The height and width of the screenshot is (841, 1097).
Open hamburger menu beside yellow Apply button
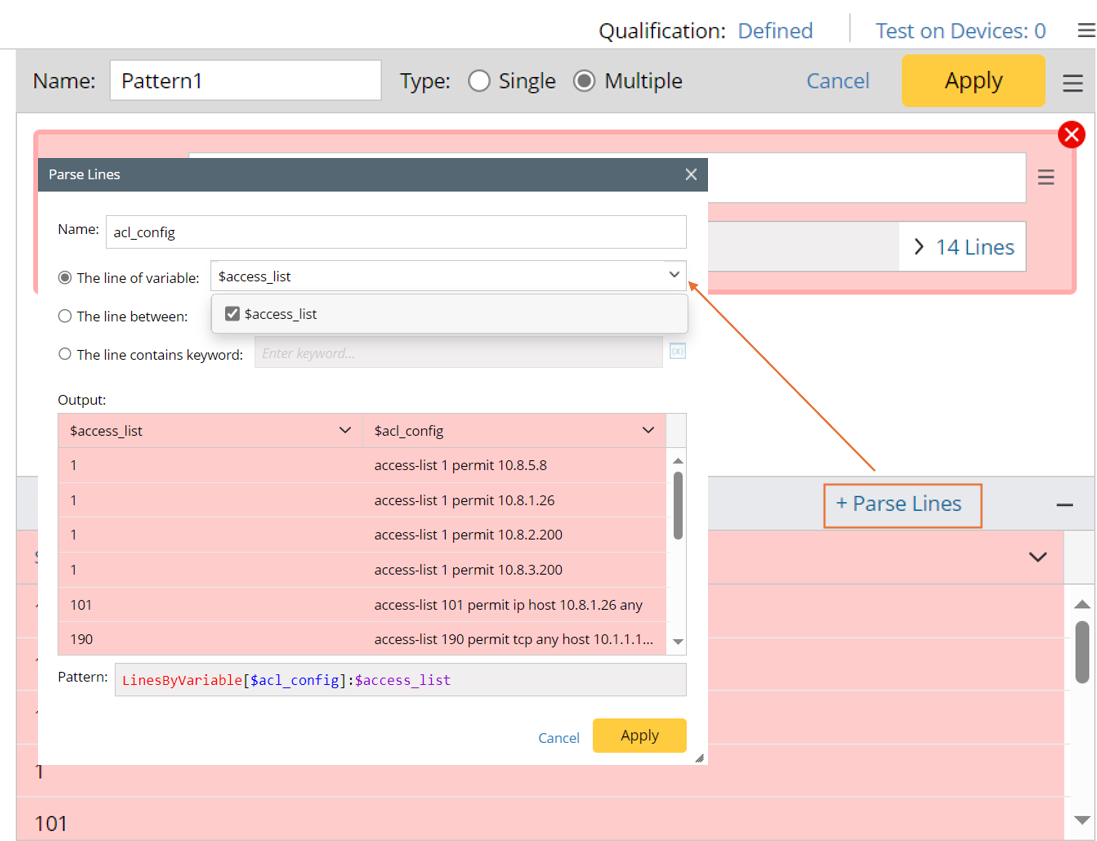click(1072, 83)
